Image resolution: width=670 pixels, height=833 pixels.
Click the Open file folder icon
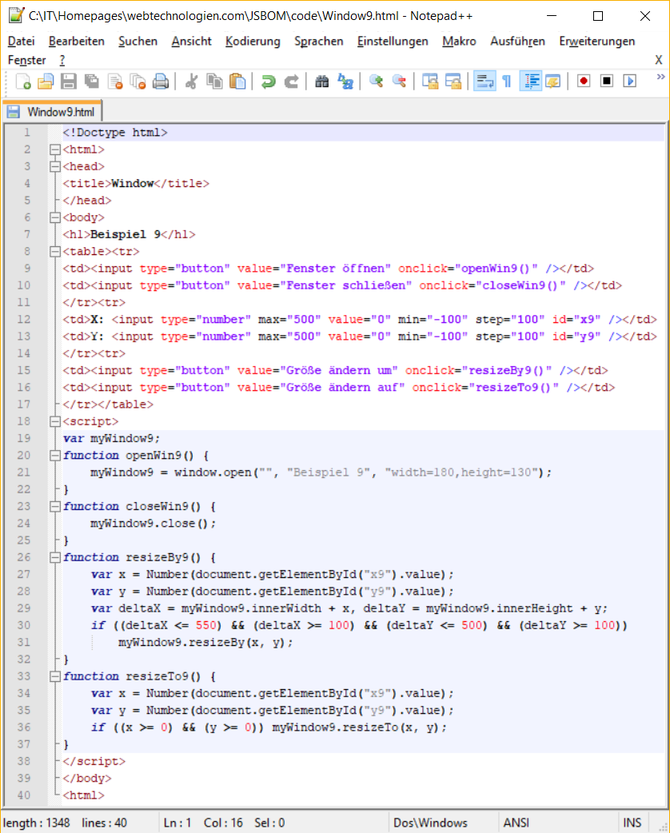(x=46, y=81)
